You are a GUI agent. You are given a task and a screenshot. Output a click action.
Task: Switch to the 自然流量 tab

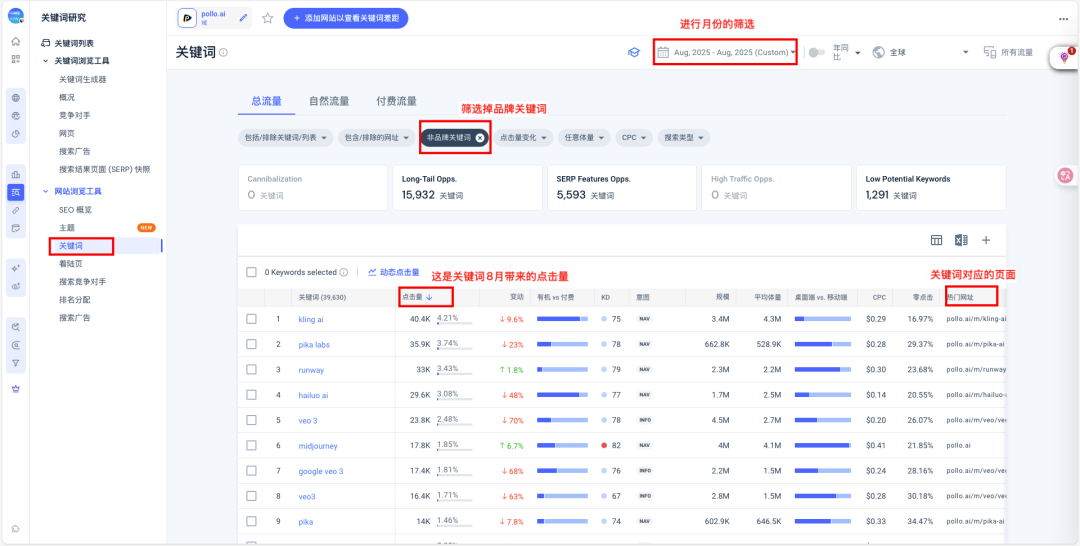tap(329, 101)
